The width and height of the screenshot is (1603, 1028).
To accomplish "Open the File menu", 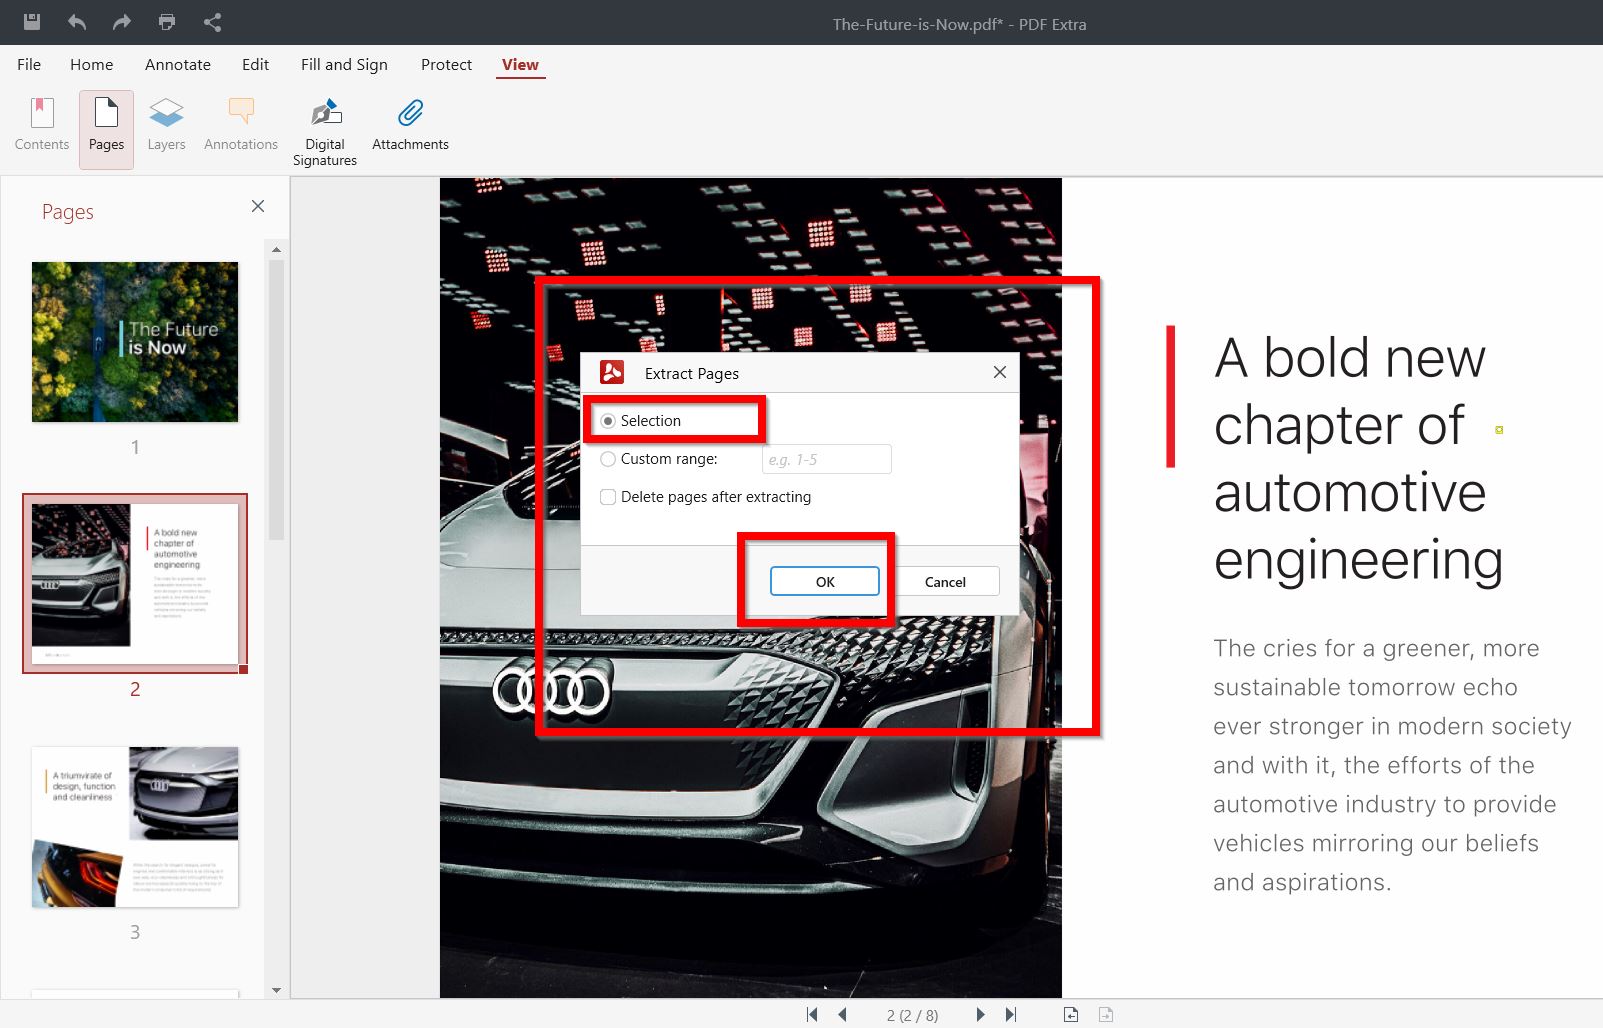I will (x=29, y=64).
